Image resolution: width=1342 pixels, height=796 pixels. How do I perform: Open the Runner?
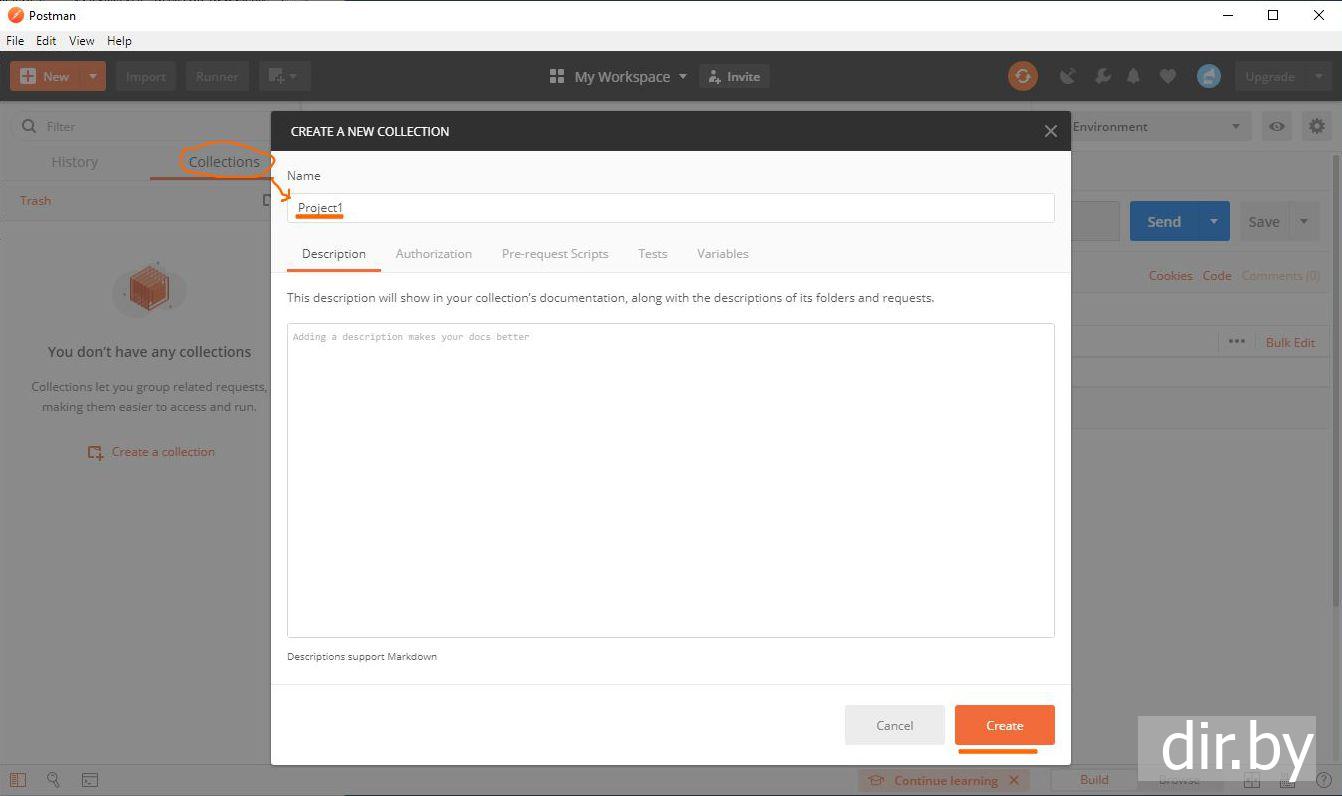217,76
